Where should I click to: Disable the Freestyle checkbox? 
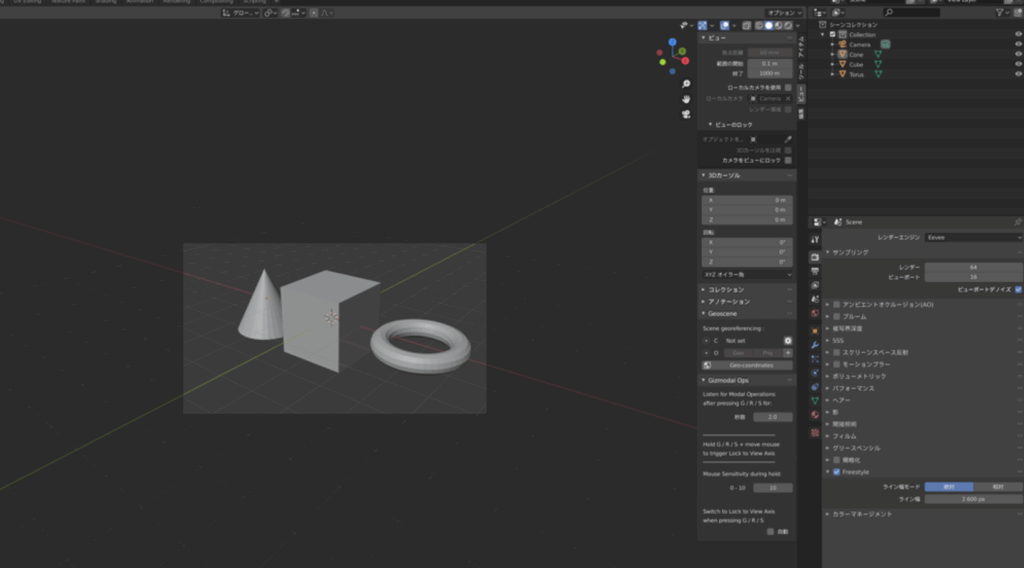(x=837, y=472)
